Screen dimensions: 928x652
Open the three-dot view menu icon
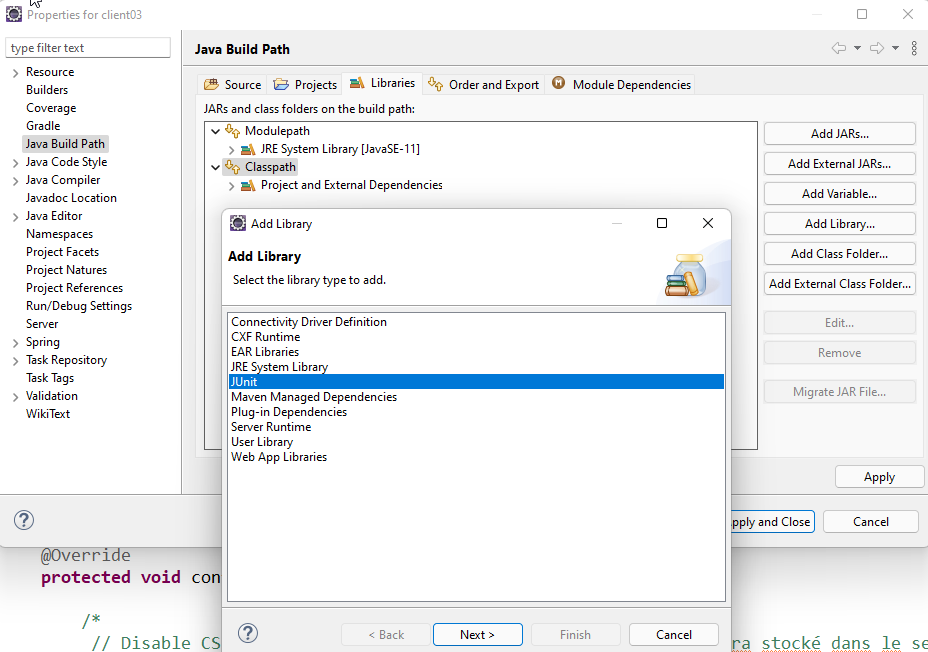pyautogui.click(x=914, y=48)
